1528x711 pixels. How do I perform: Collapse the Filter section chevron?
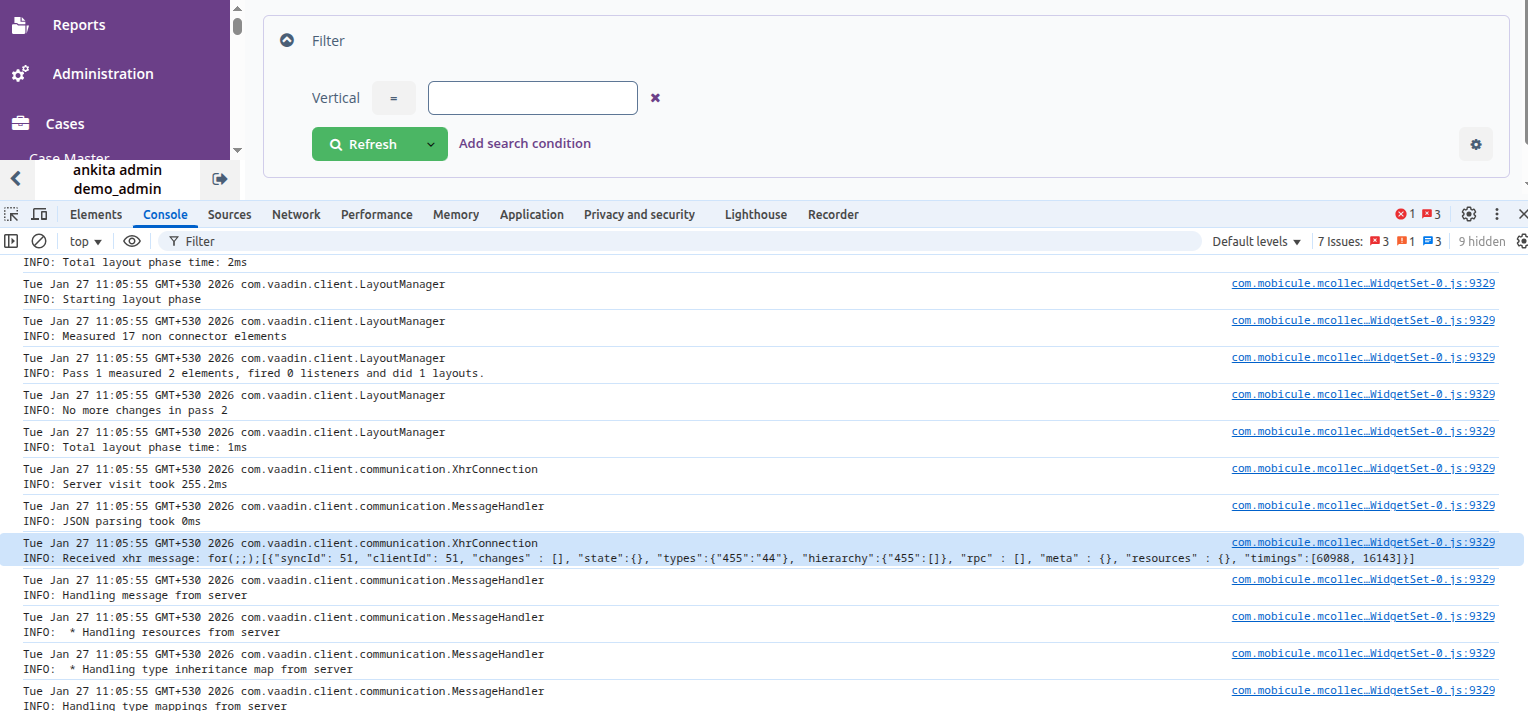point(287,40)
